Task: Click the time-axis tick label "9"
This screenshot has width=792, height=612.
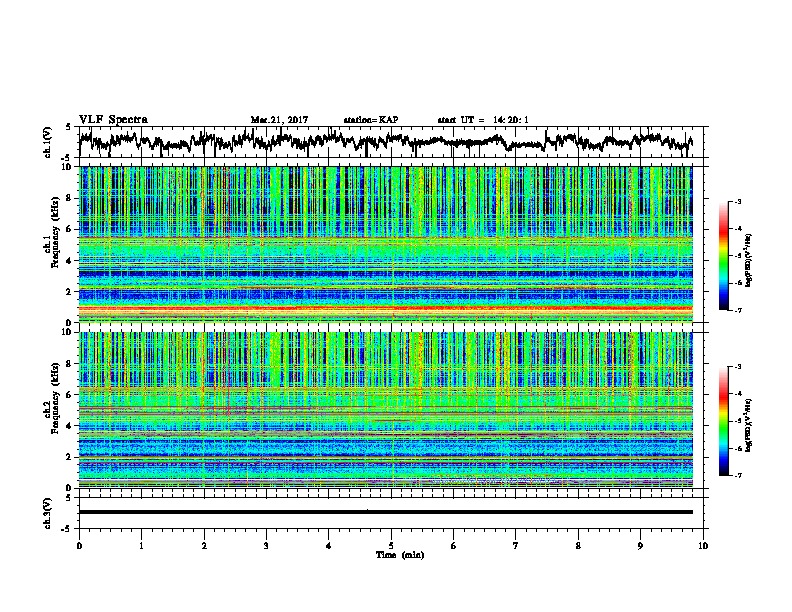Action: [640, 546]
